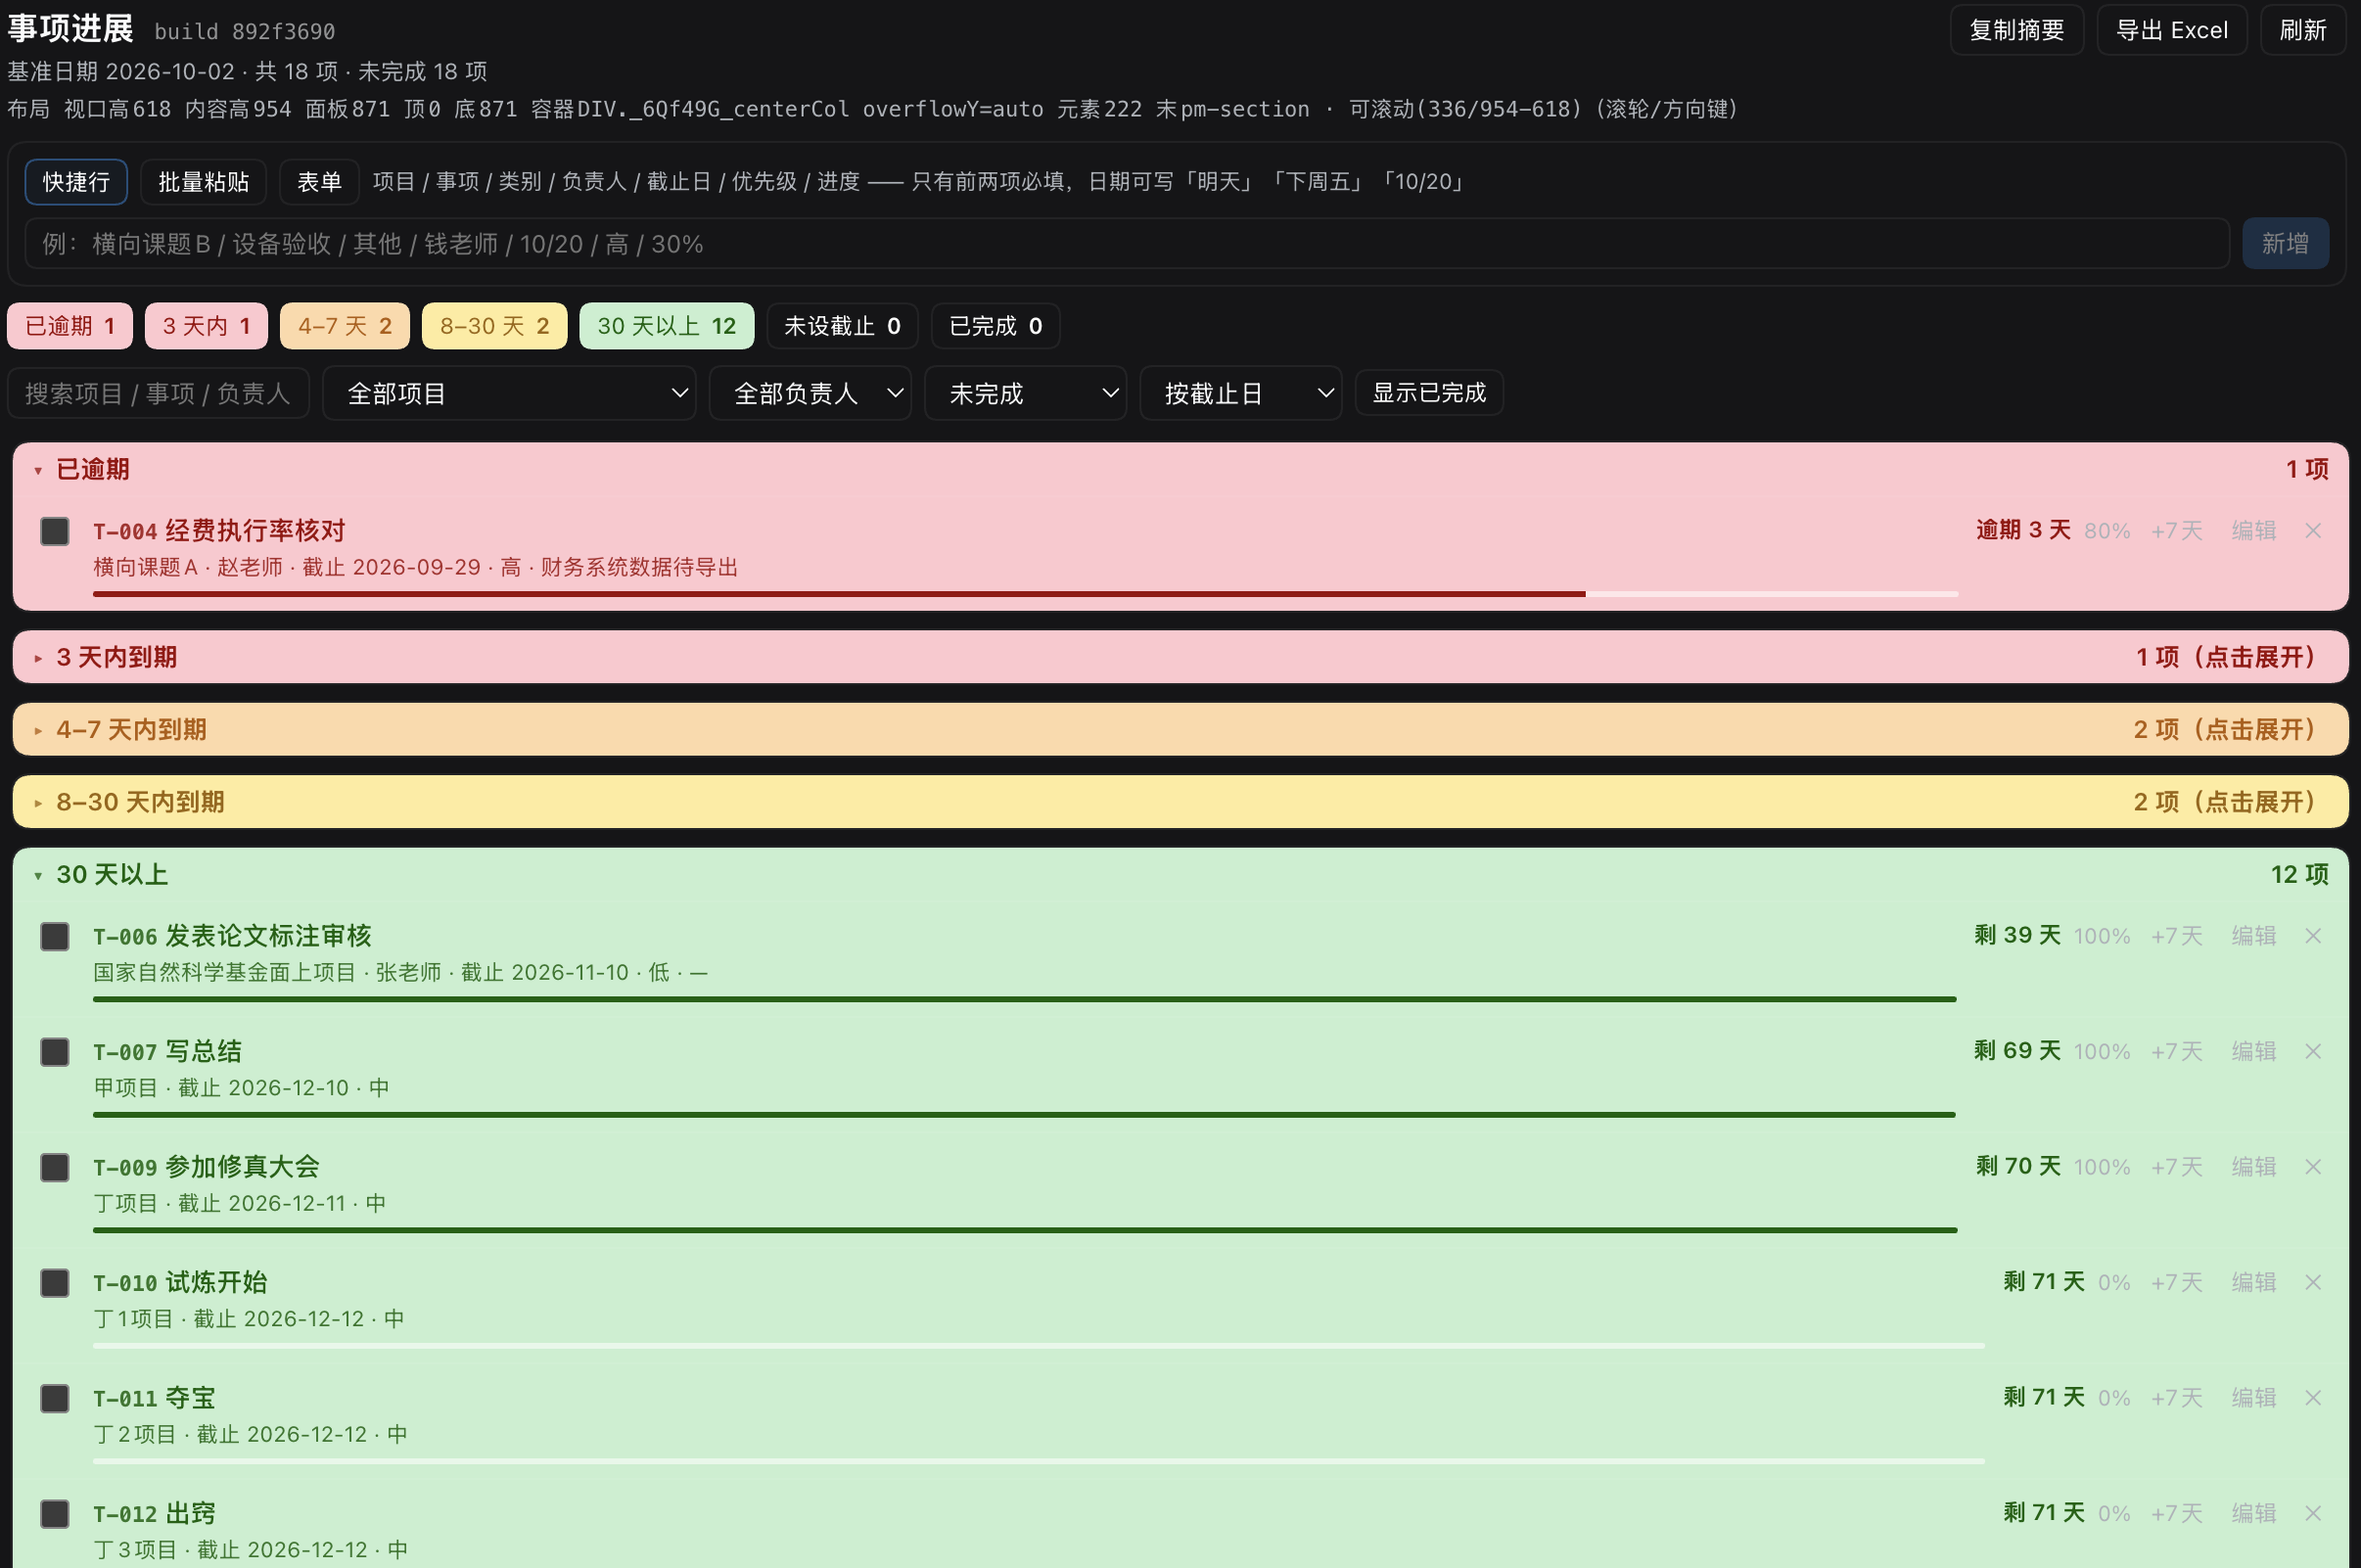
Task: Postpone T-004 with +7天
Action: click(2177, 530)
